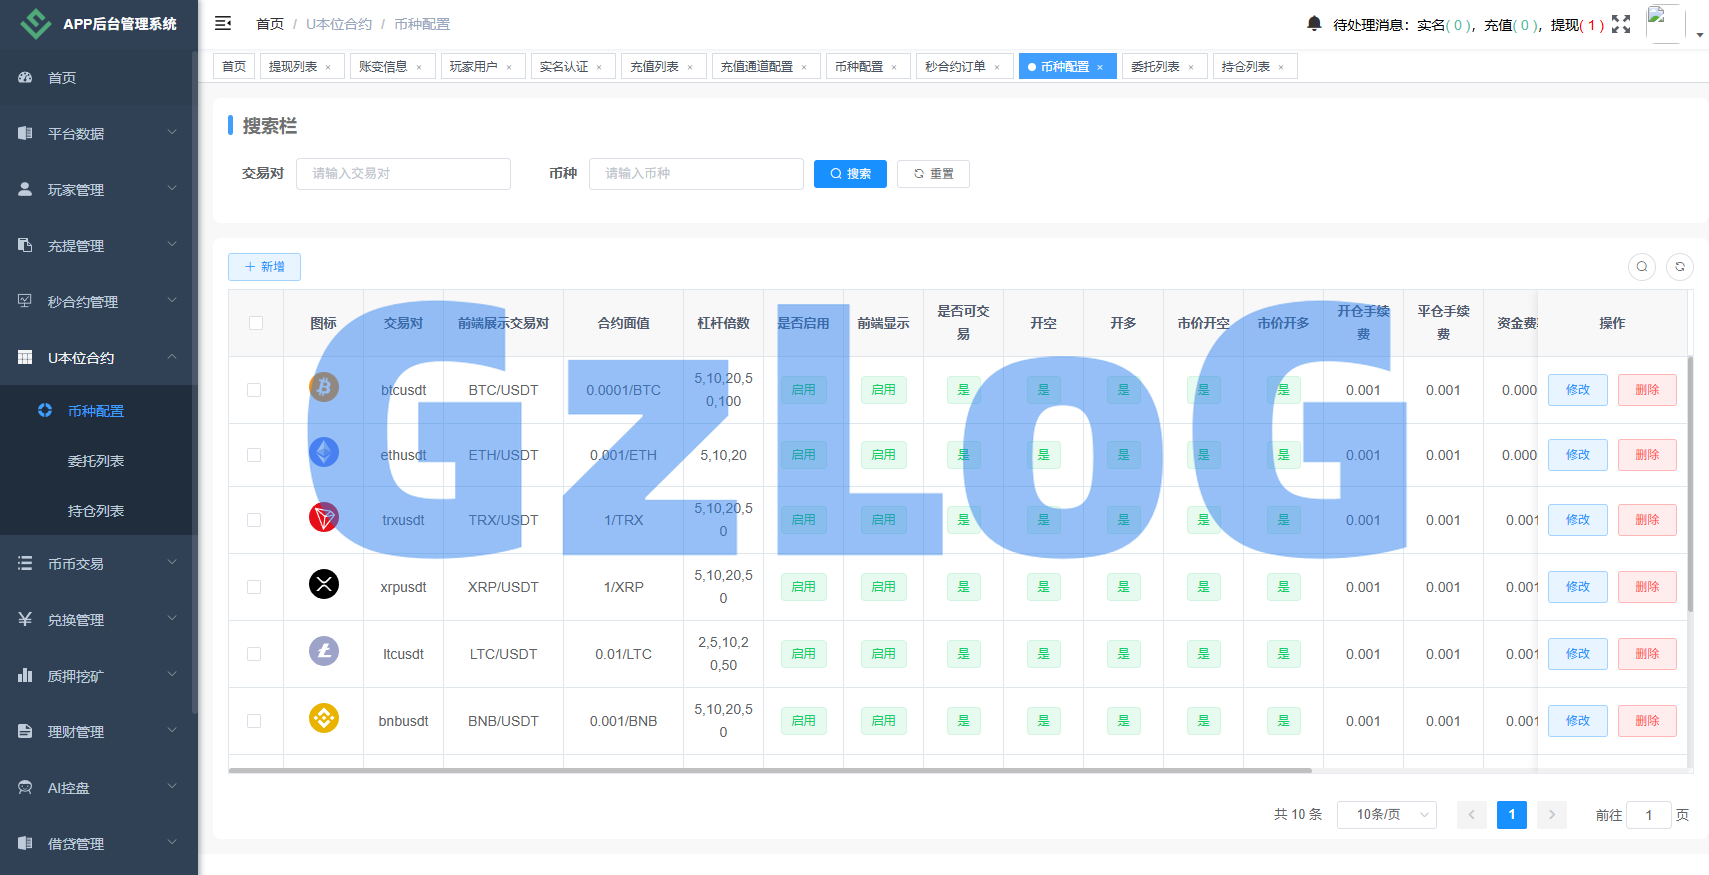Image resolution: width=1709 pixels, height=875 pixels.
Task: Open 委托列表 in sidebar submenu
Action: (x=96, y=461)
